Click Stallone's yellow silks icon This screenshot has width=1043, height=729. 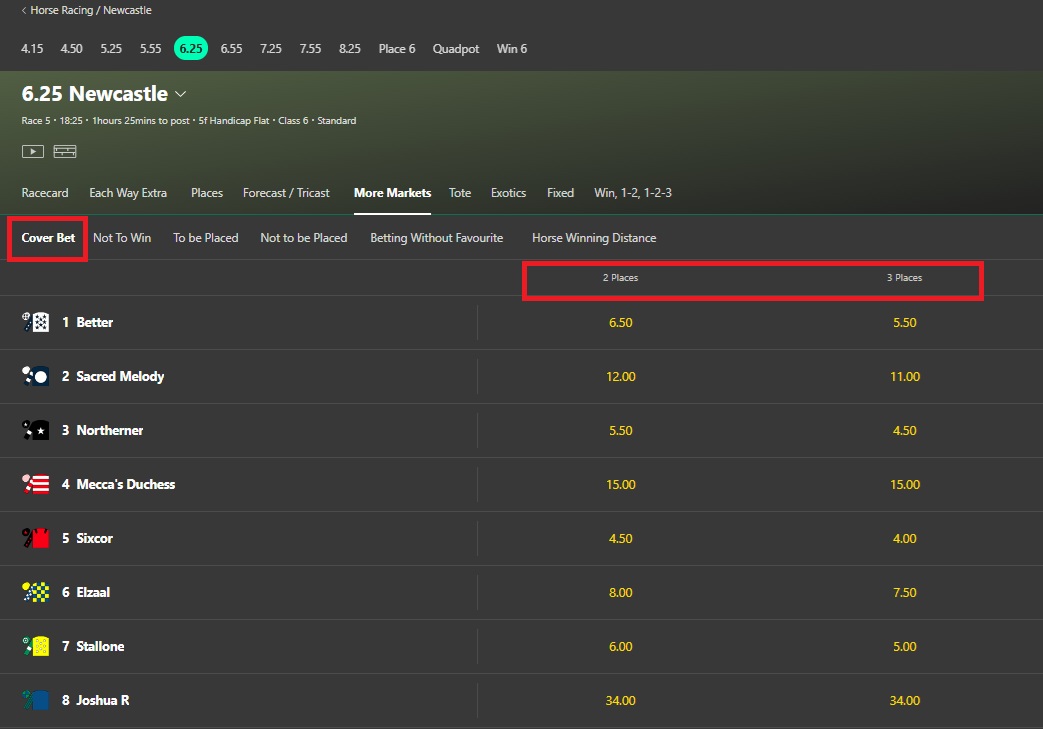tap(36, 646)
